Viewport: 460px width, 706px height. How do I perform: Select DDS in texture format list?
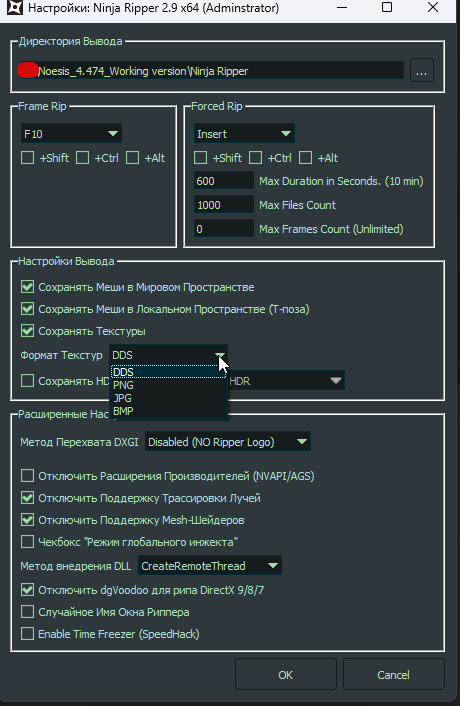168,372
